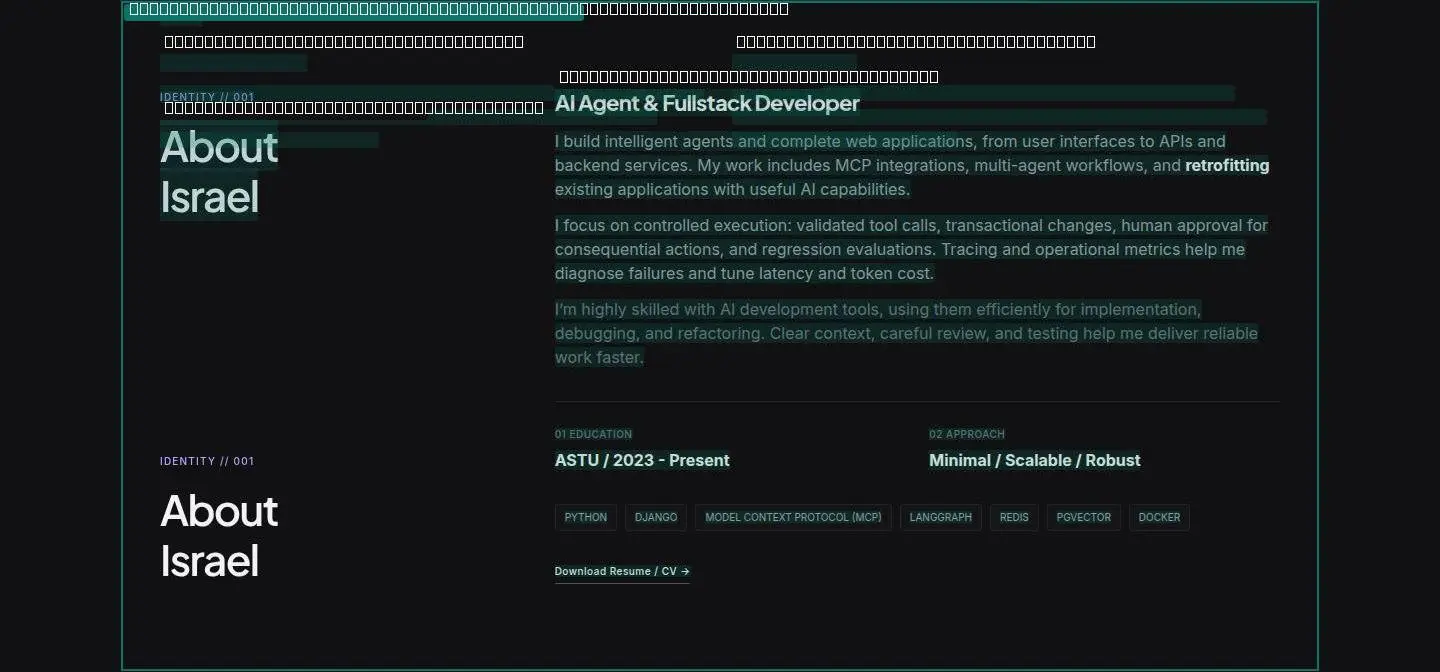Screen dimensions: 1440x672
Task: Select the PGVECTOR skill tag
Action: click(1084, 517)
